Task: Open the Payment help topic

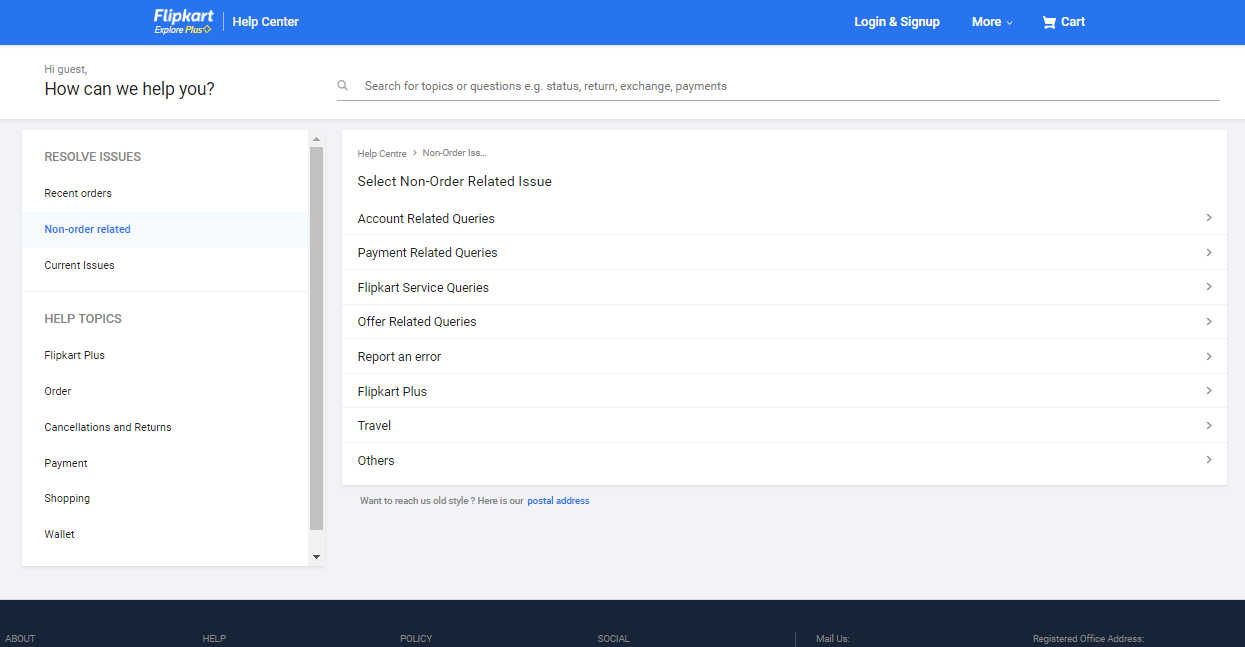Action: pos(66,463)
